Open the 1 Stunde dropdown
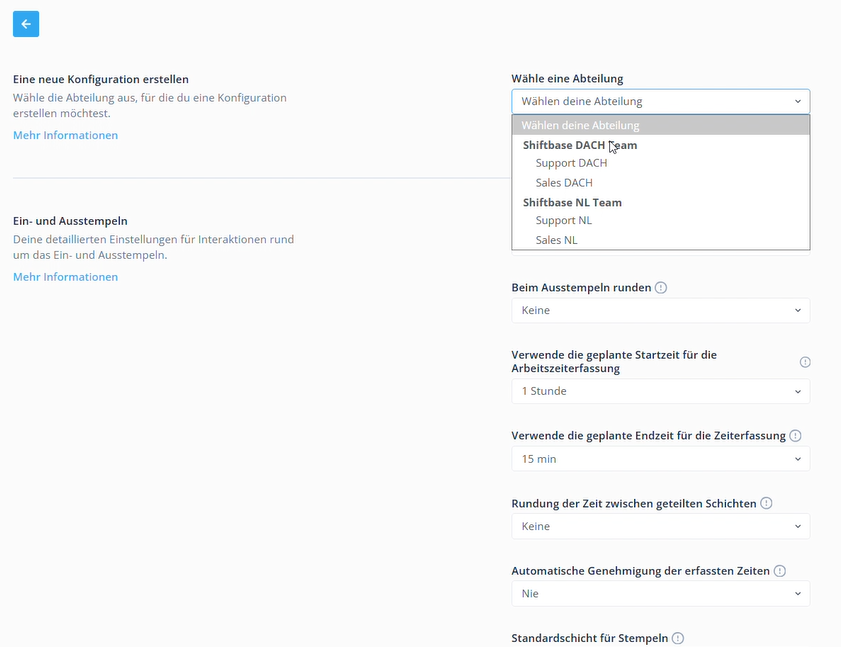Image resolution: width=841 pixels, height=647 pixels. (x=661, y=391)
